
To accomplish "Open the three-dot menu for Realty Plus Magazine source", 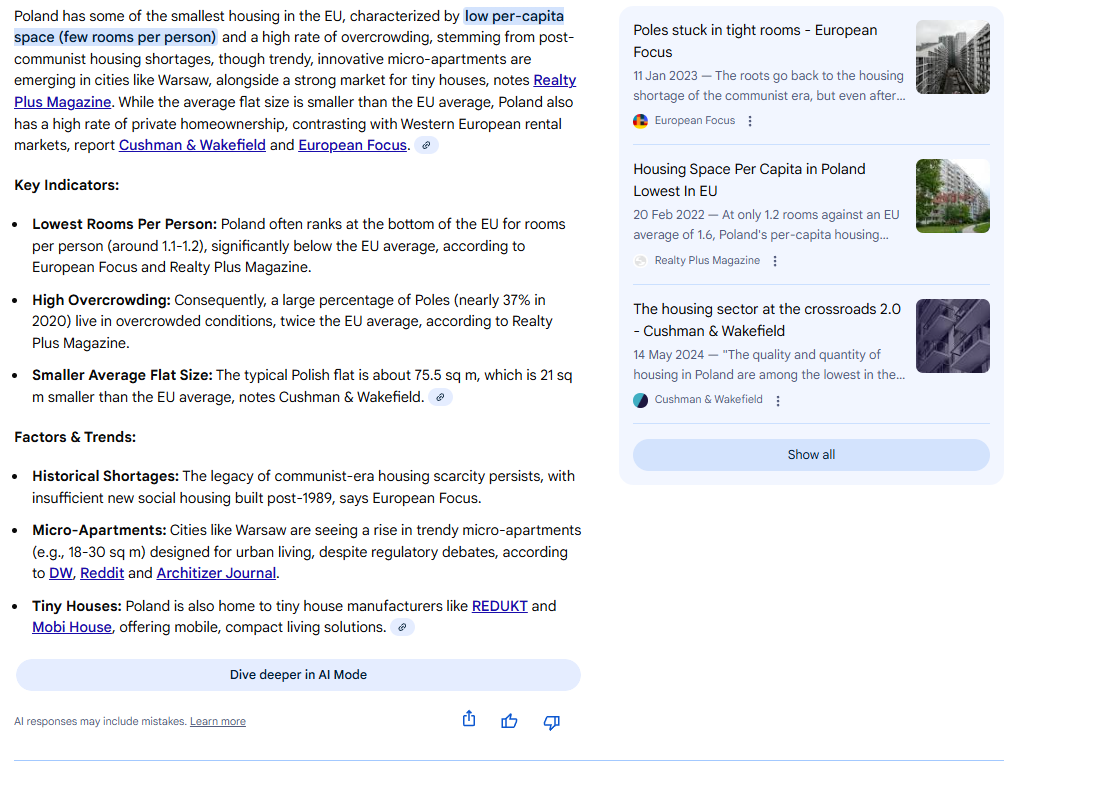I will 775,261.
